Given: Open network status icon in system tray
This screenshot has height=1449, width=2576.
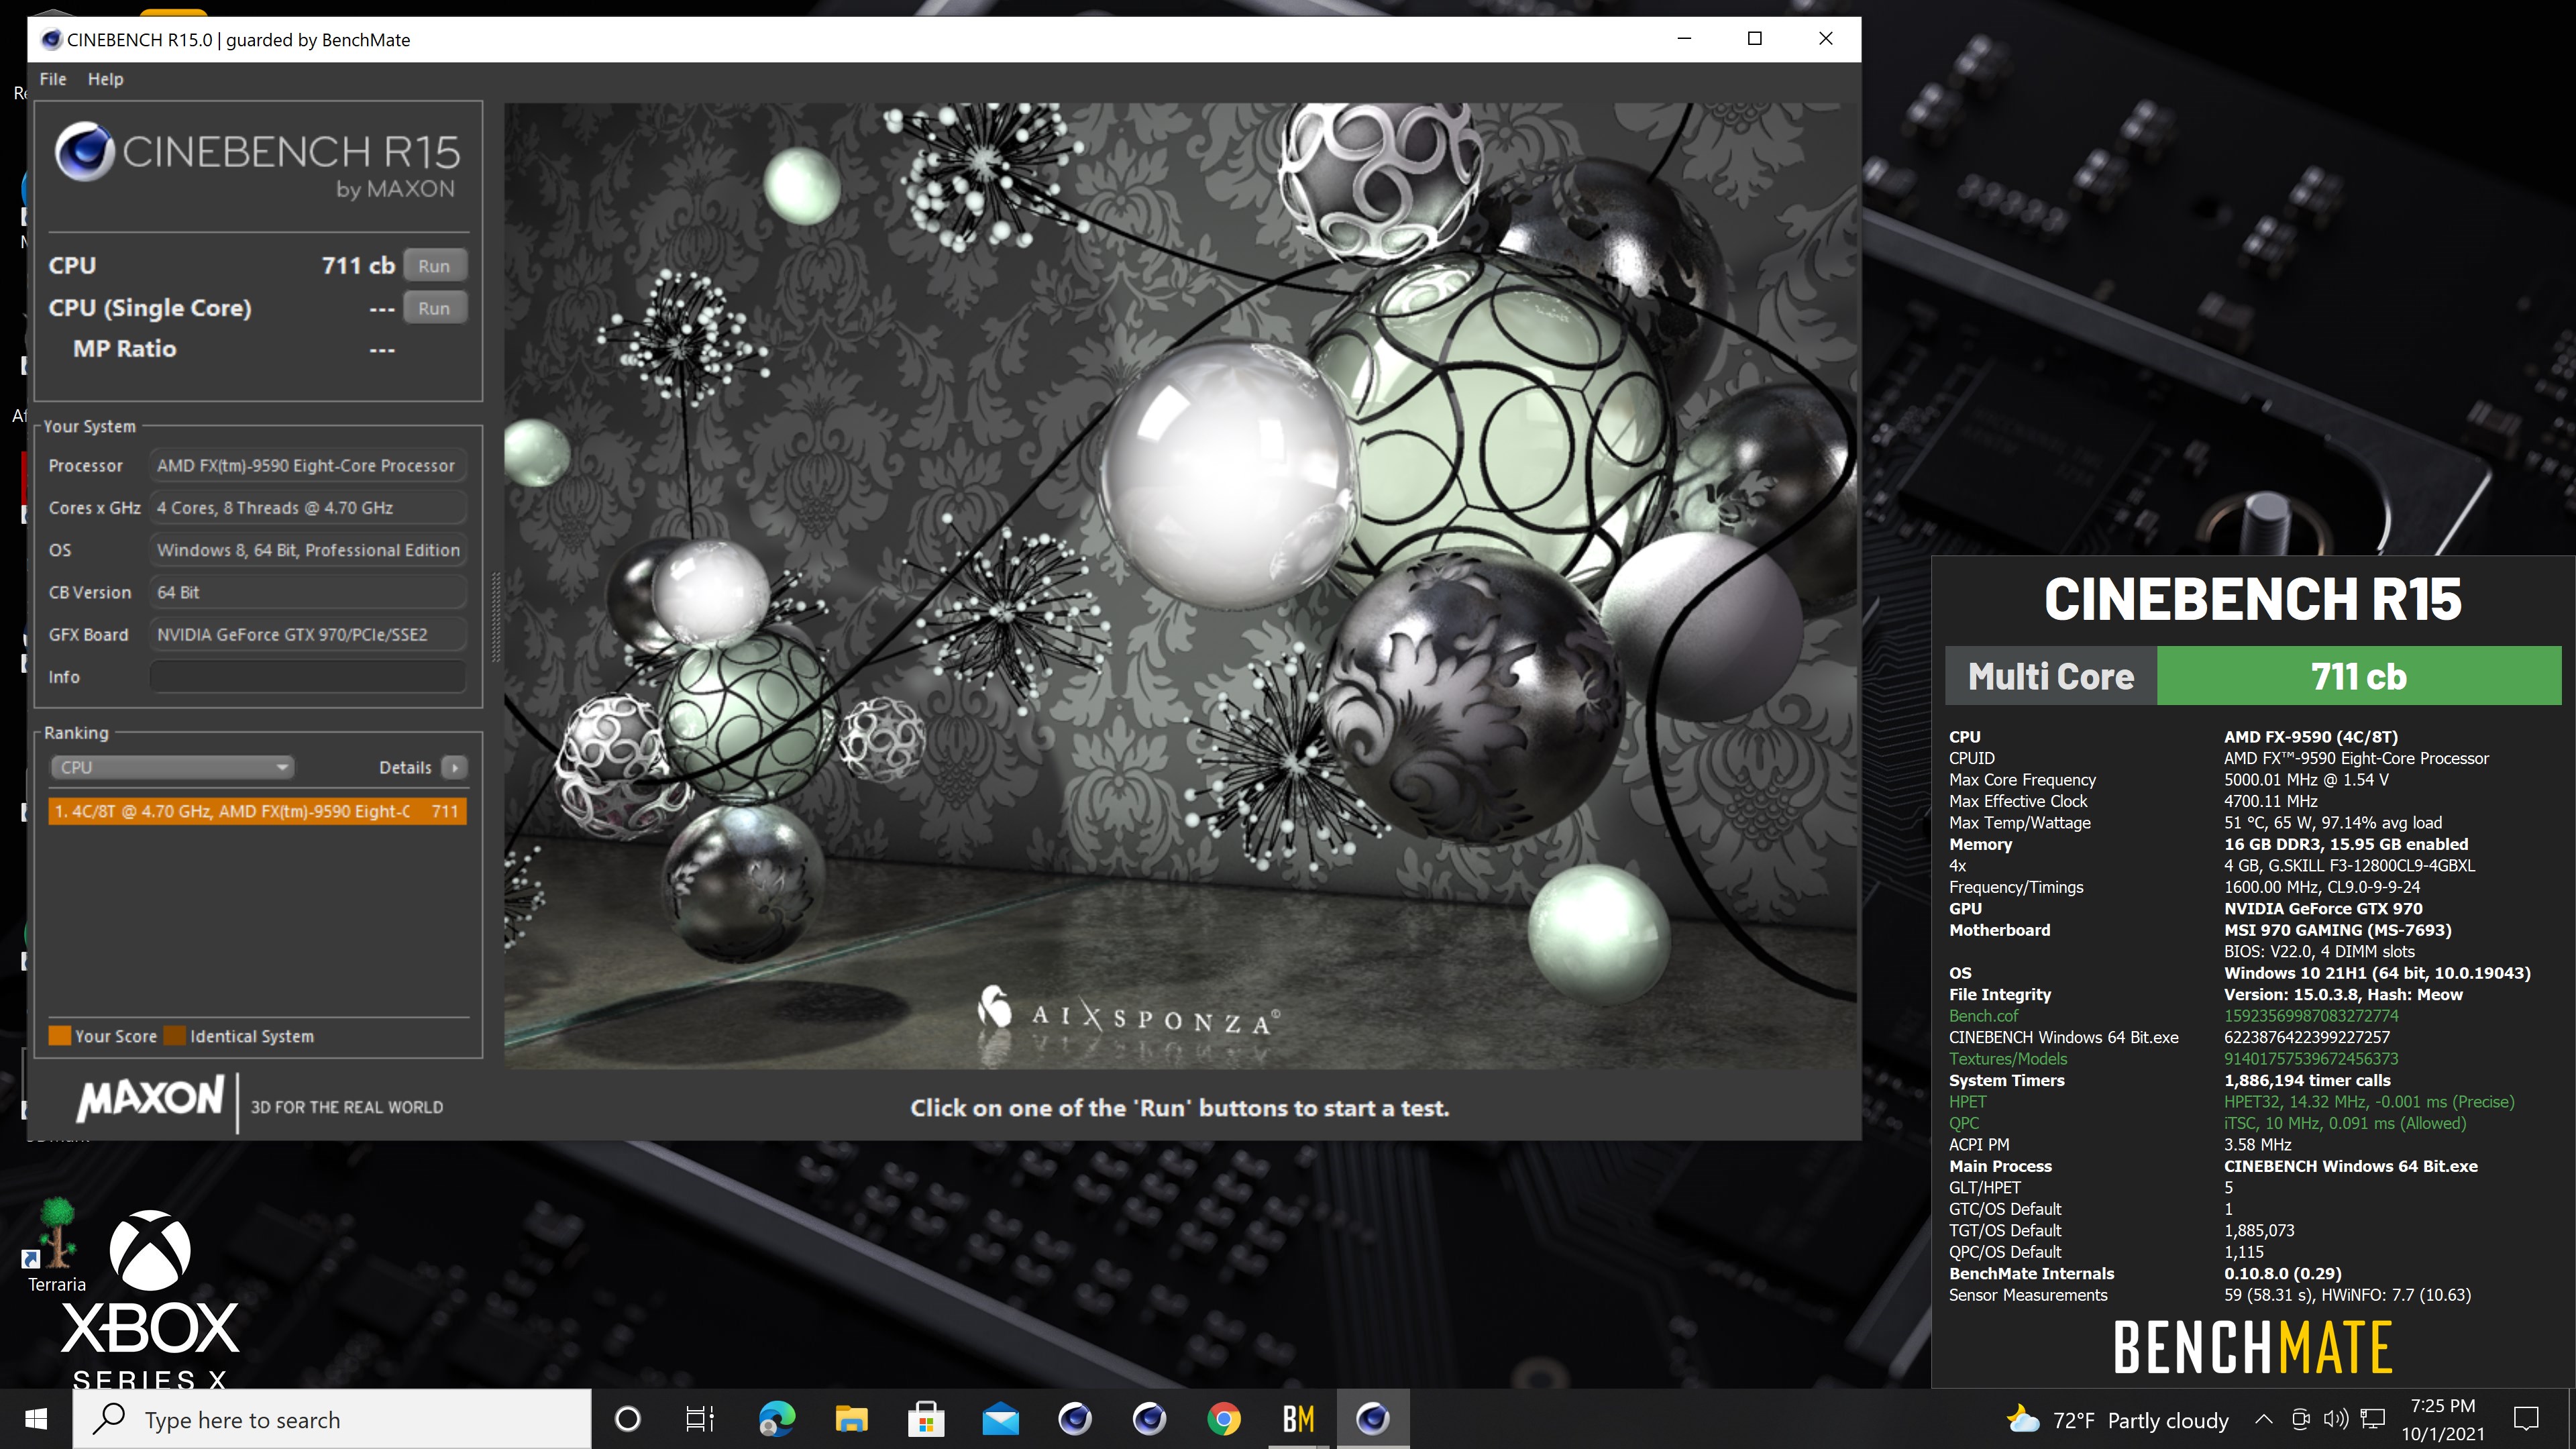Looking at the screenshot, I should 2373,1419.
